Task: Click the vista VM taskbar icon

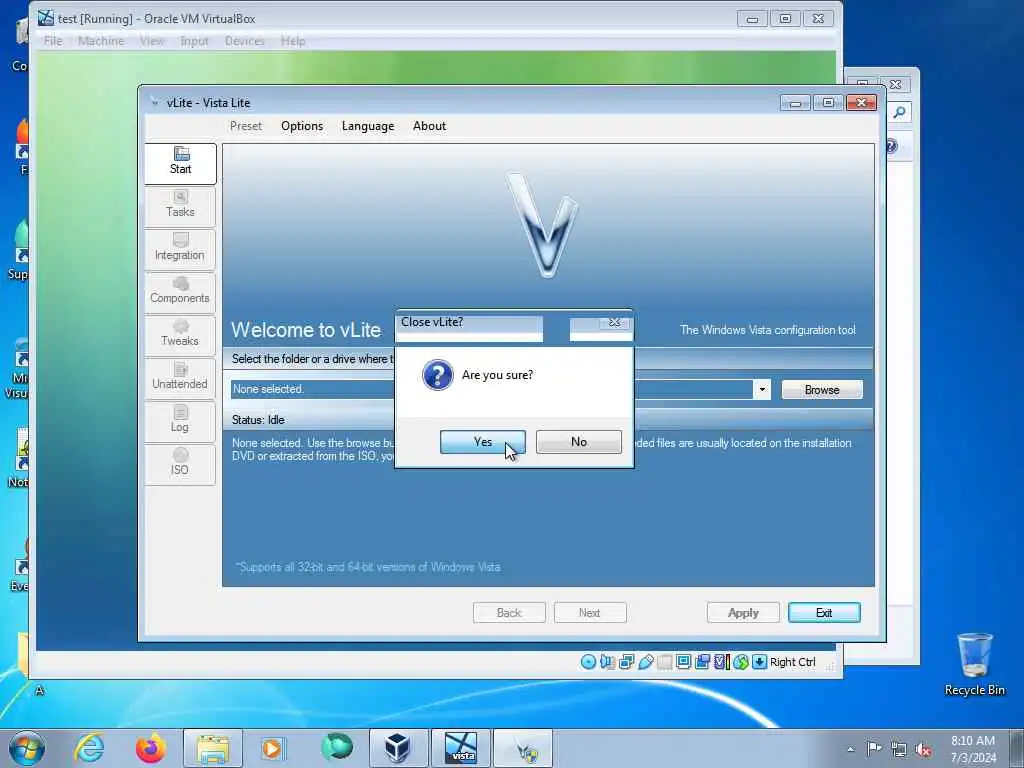Action: pos(461,748)
